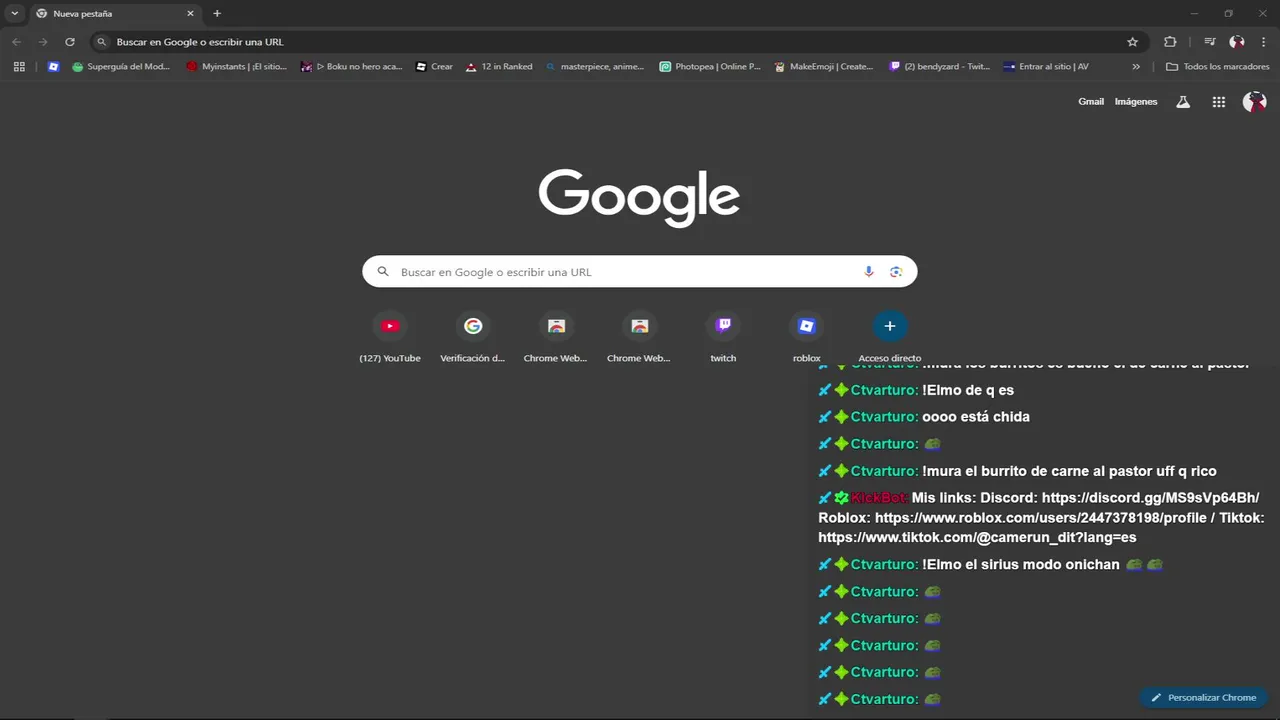Open Search Labs flask icon
This screenshot has height=720, width=1280.
tap(1183, 102)
